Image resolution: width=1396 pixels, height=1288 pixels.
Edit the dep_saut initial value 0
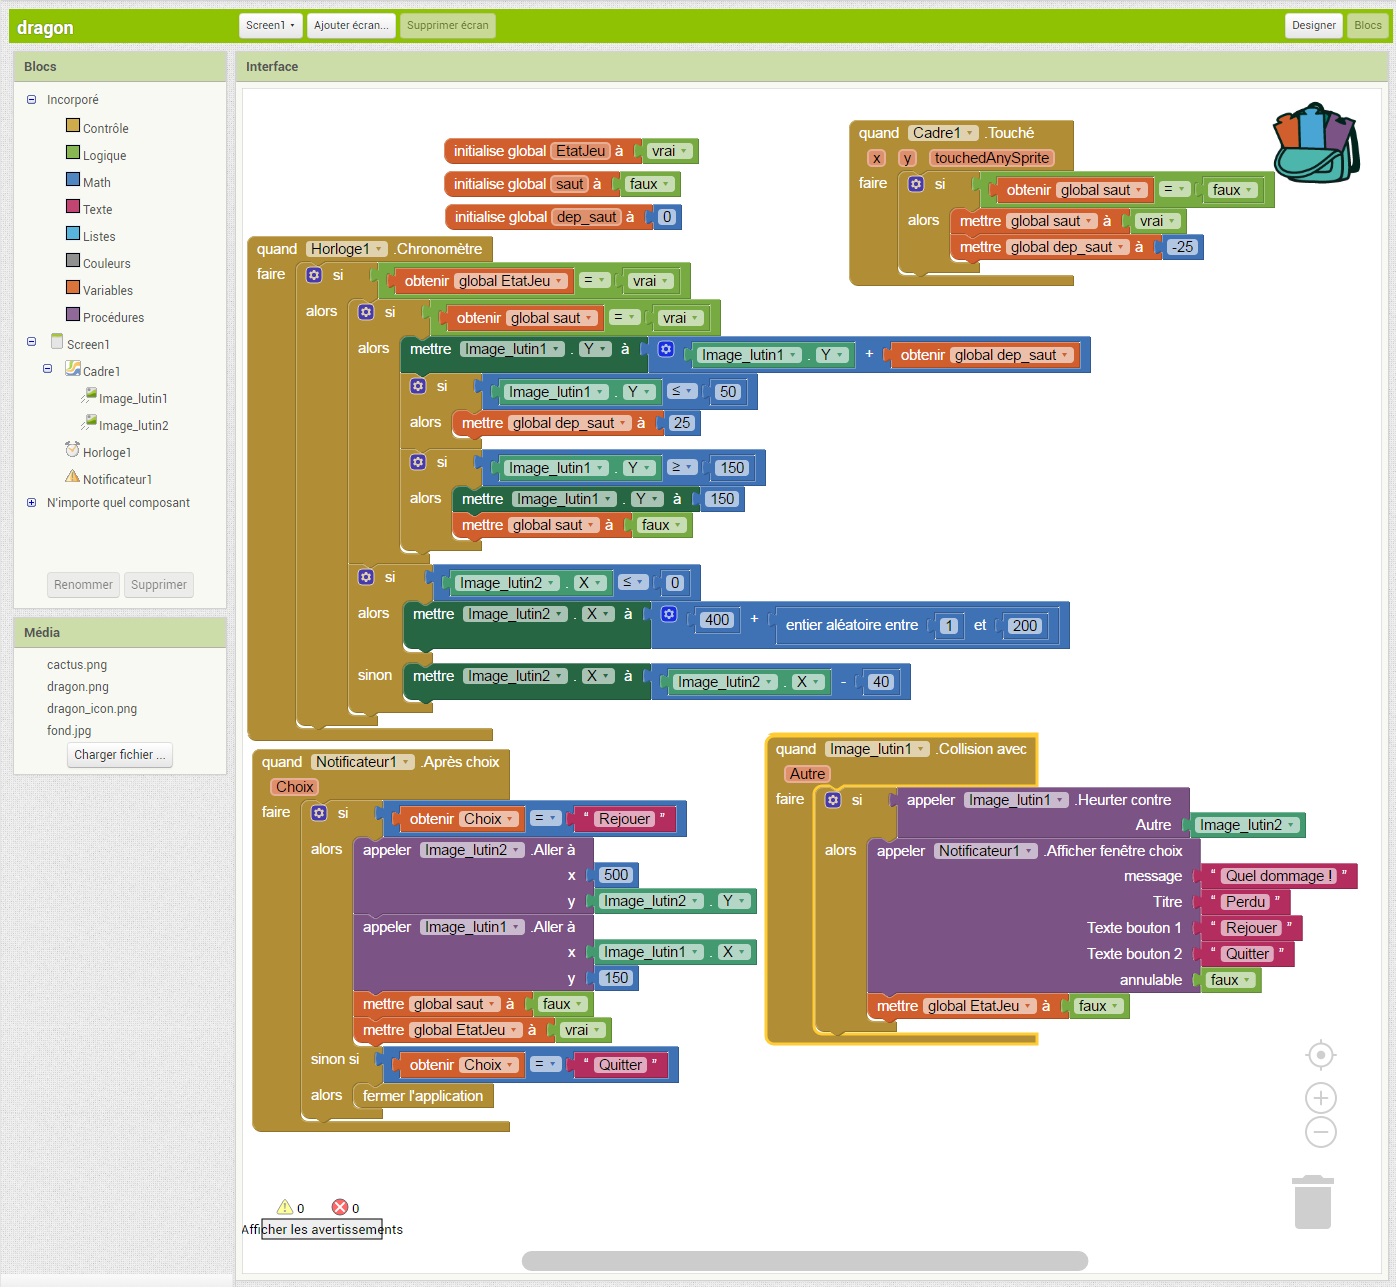(x=667, y=217)
